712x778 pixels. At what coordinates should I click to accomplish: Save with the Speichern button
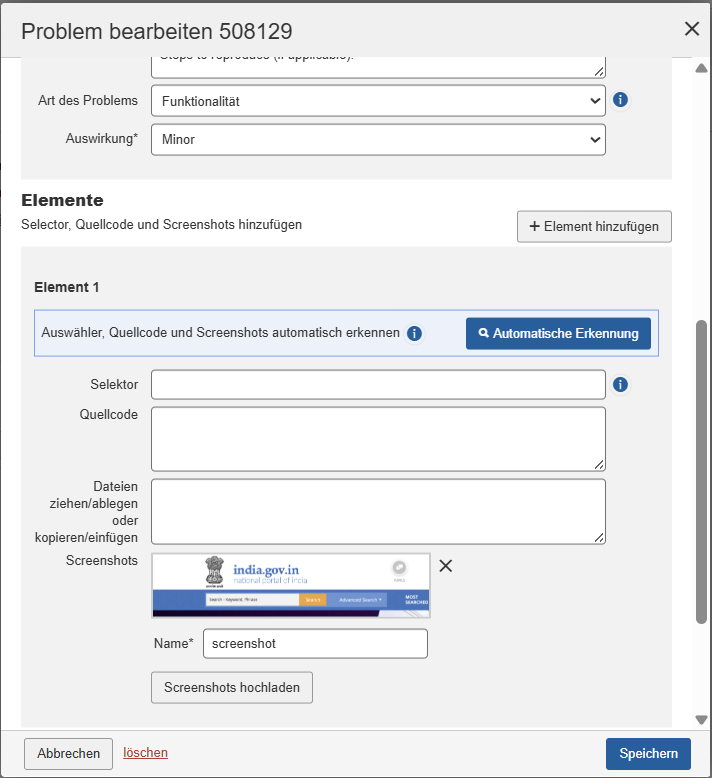click(648, 754)
